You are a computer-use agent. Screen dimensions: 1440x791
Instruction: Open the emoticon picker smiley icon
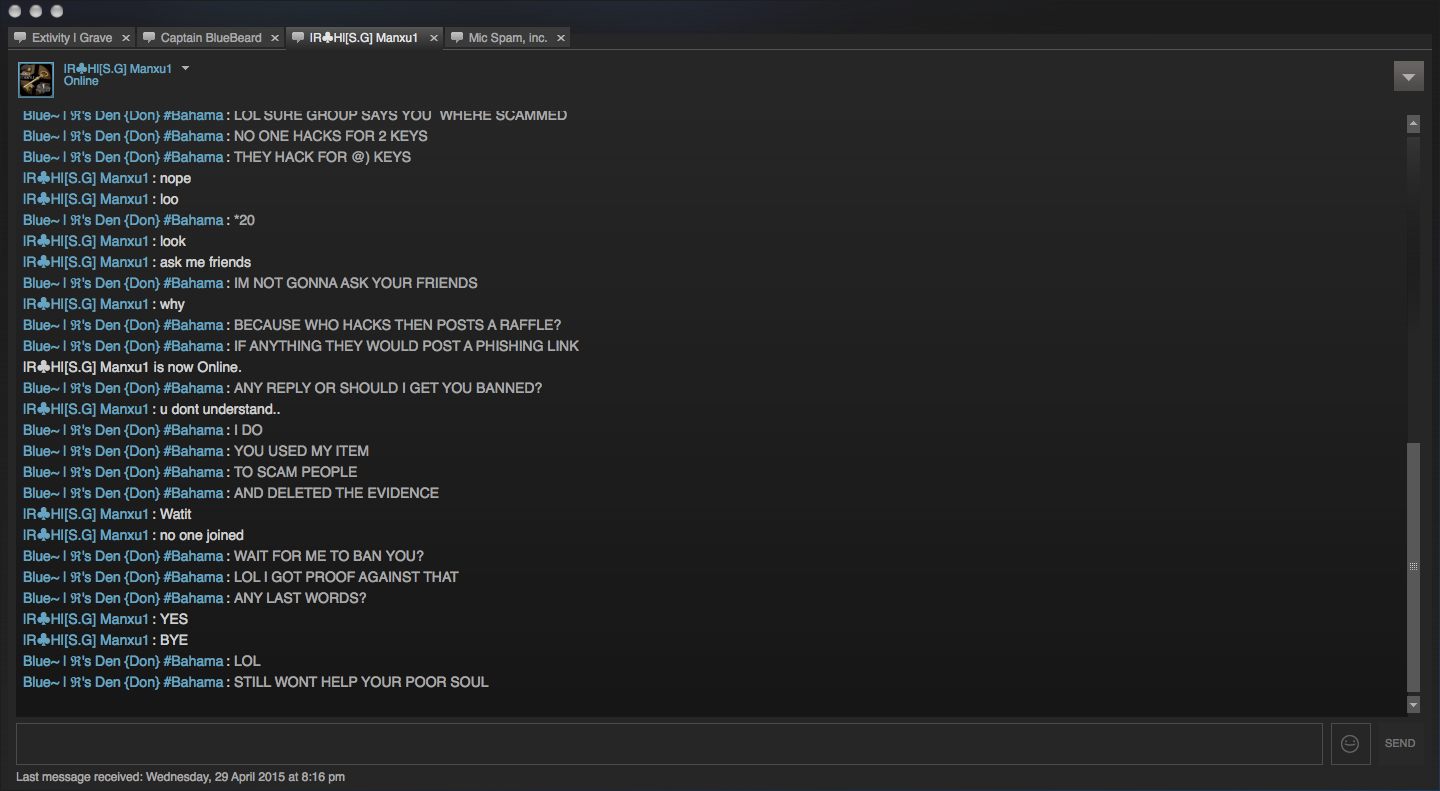(1350, 744)
